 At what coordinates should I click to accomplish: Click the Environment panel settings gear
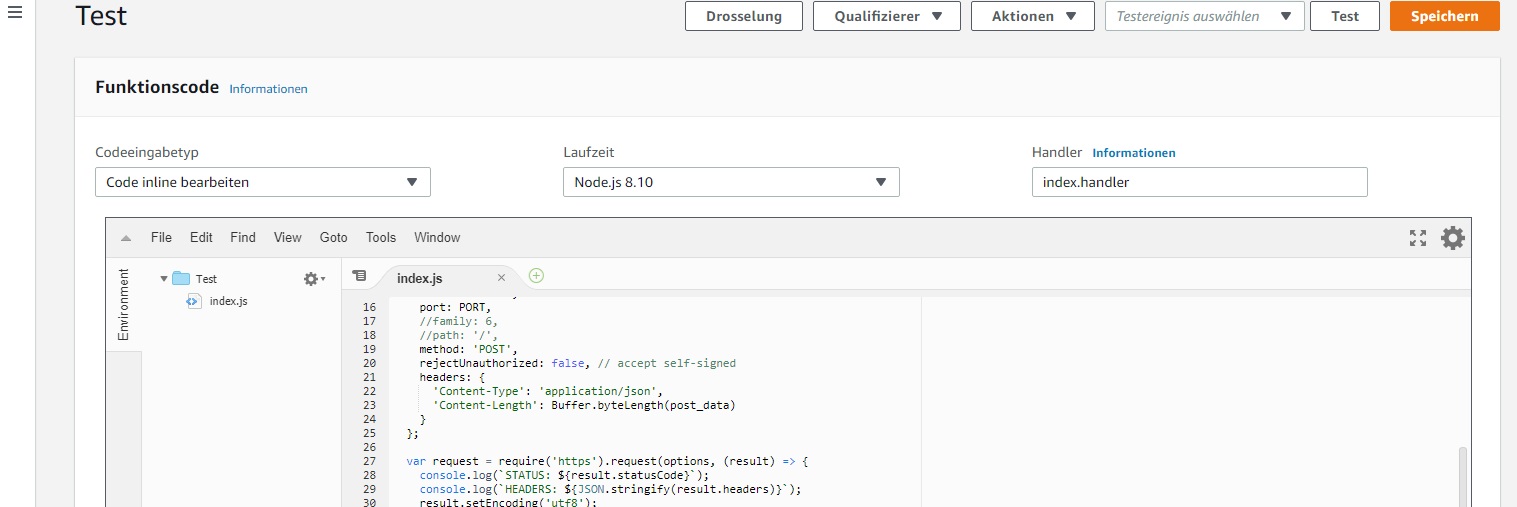(x=315, y=279)
